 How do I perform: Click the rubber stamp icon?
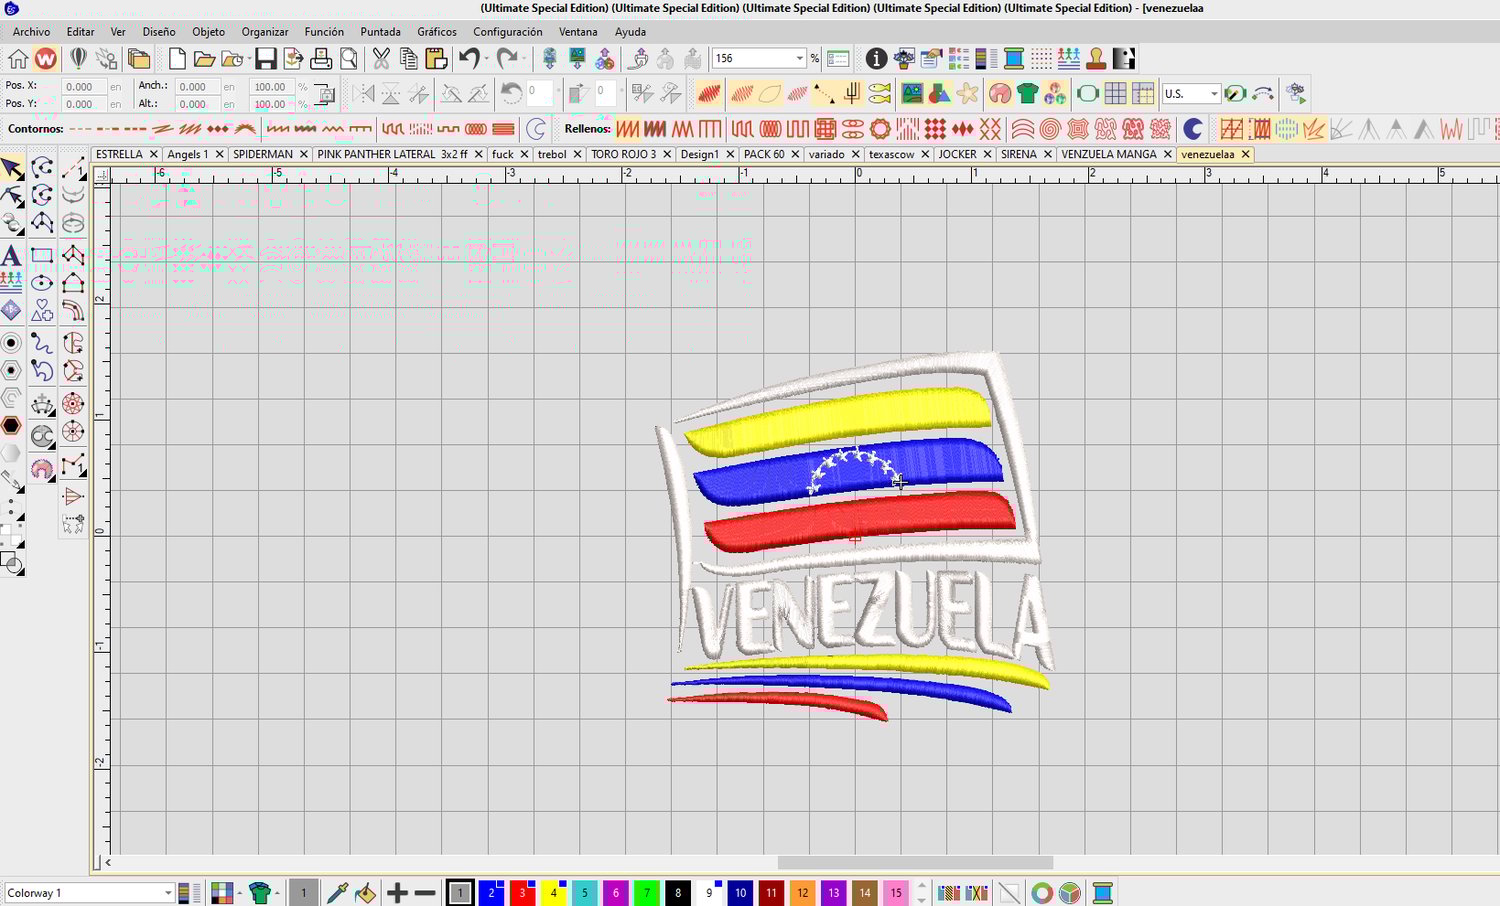tap(1096, 59)
